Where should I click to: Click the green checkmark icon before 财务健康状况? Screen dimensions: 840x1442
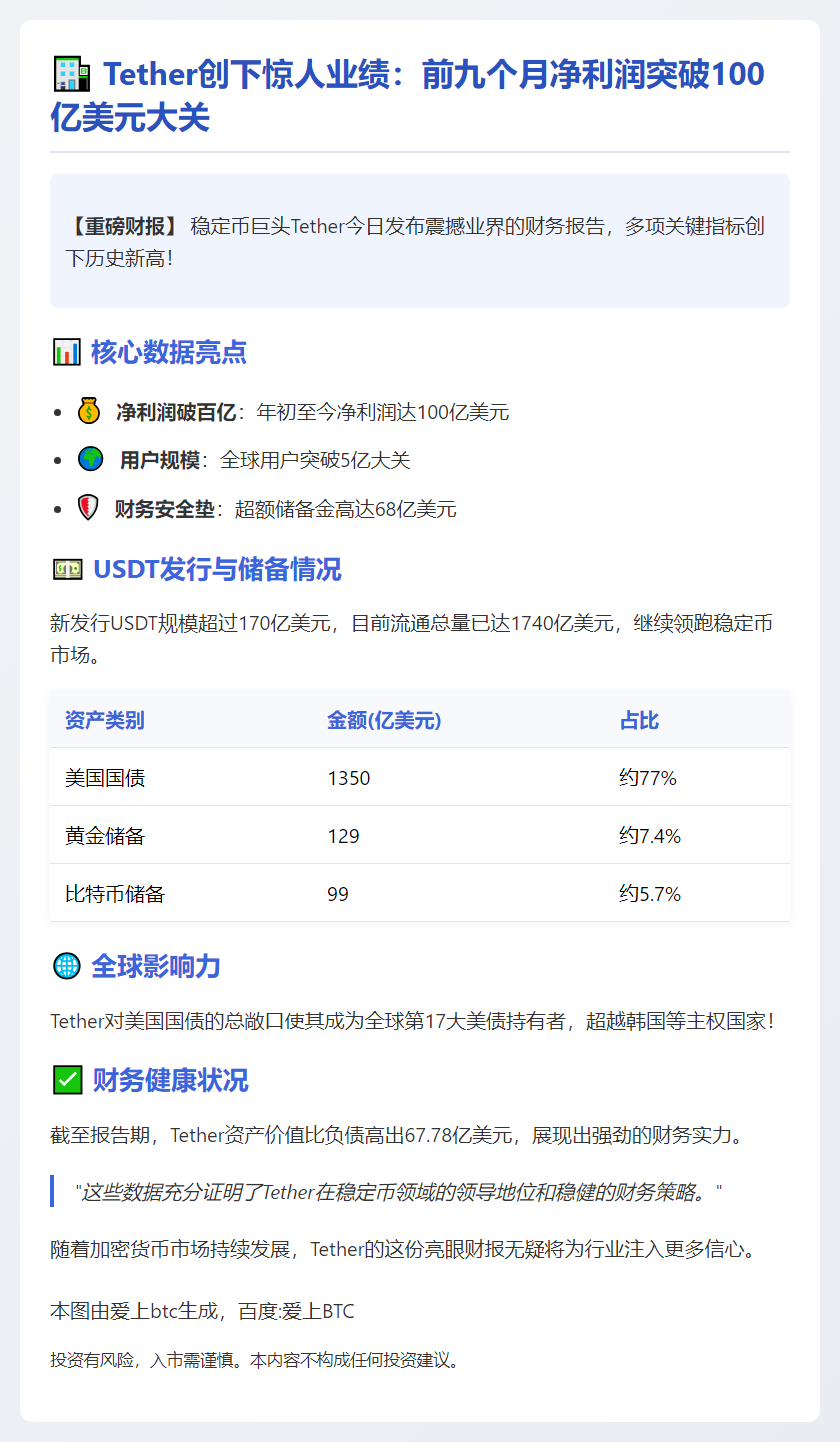coord(64,1081)
